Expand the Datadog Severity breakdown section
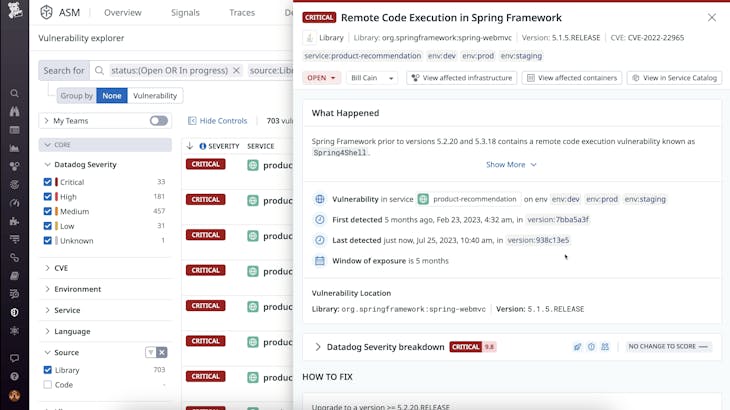The image size is (730, 410). (x=318, y=347)
